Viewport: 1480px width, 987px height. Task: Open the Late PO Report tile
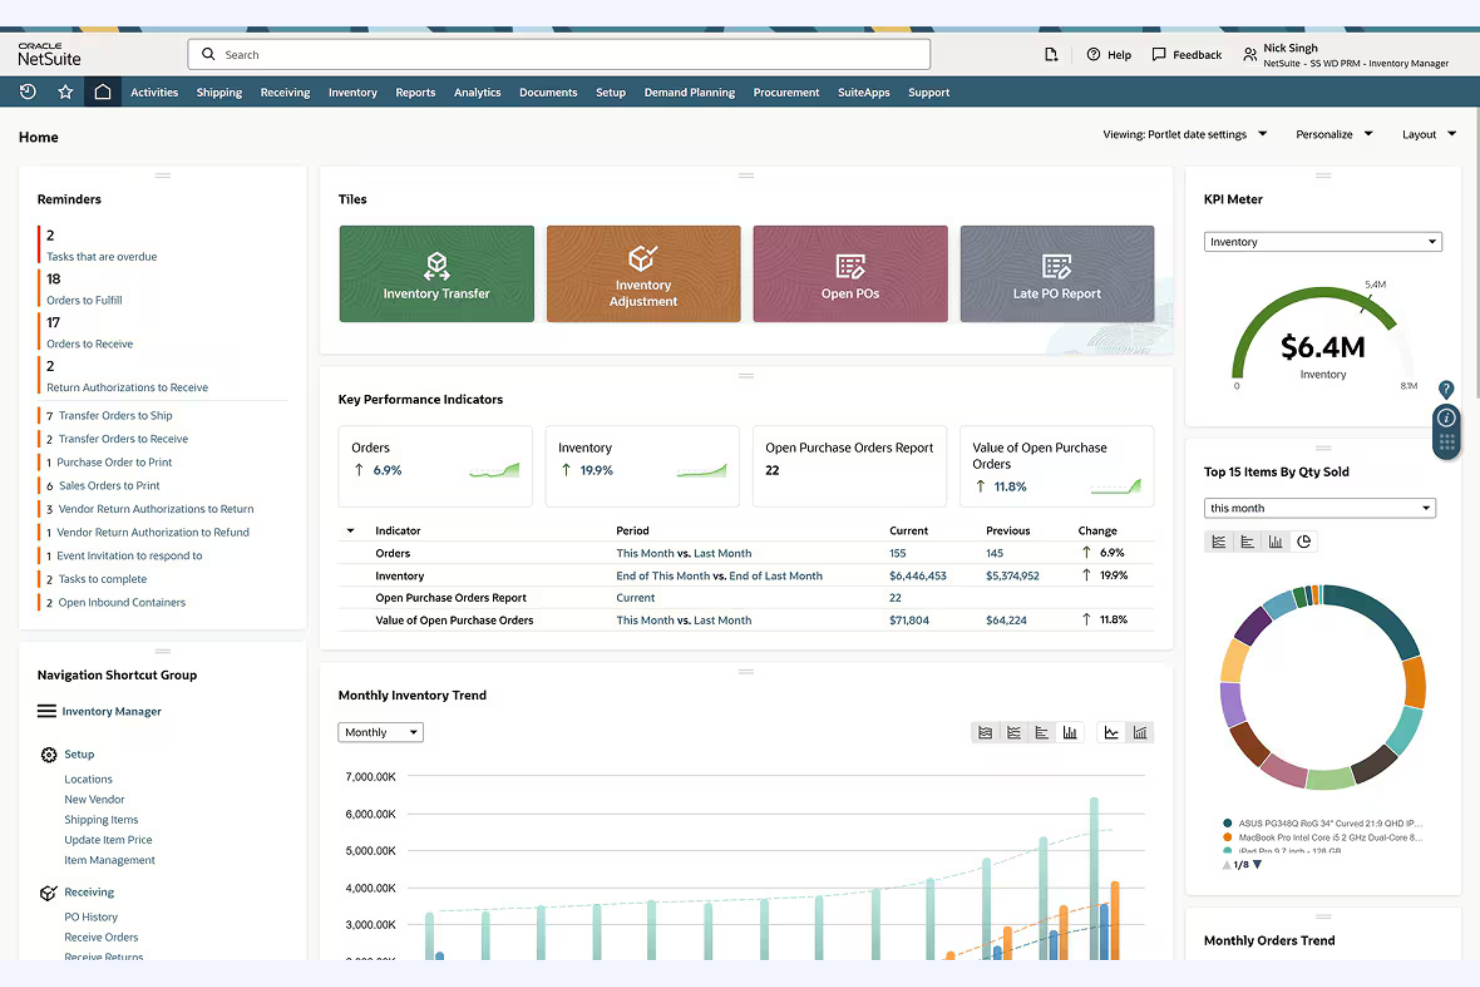click(x=1056, y=273)
